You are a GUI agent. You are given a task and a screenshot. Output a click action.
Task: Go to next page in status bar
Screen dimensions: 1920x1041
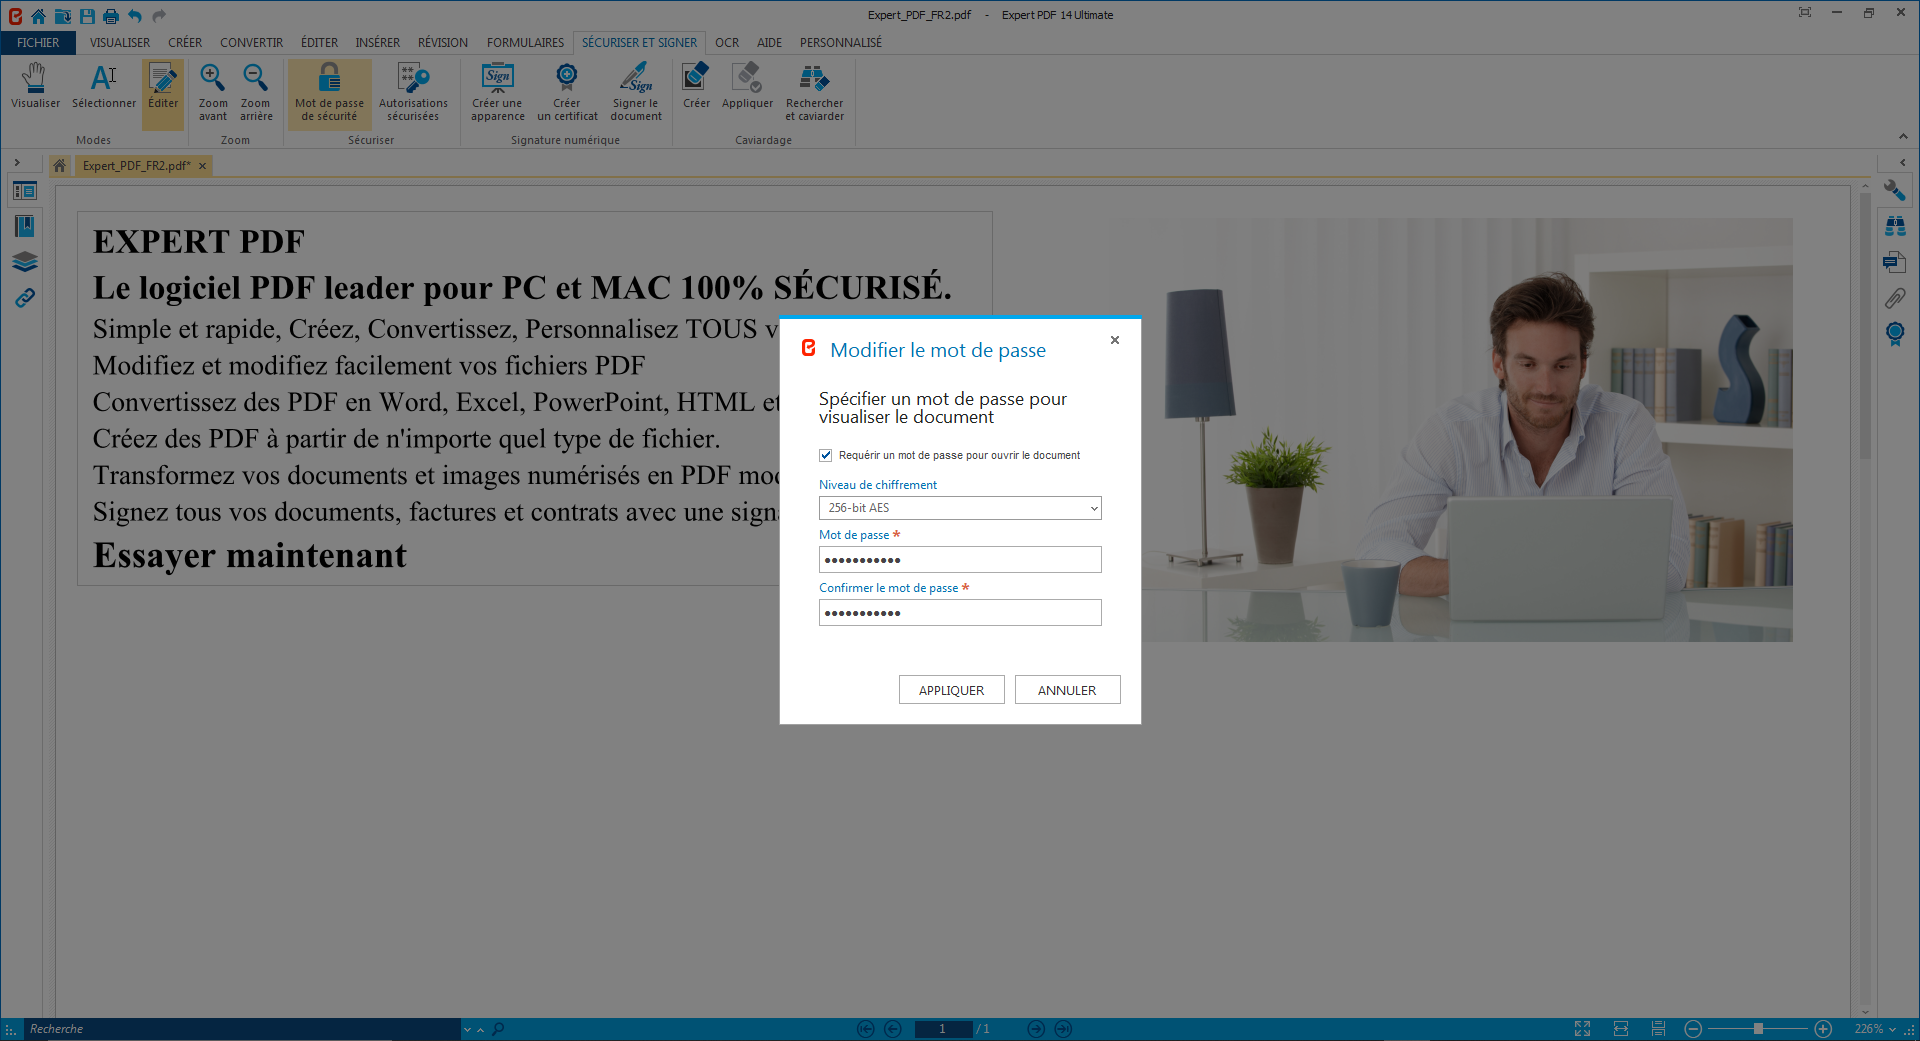click(x=1036, y=1029)
